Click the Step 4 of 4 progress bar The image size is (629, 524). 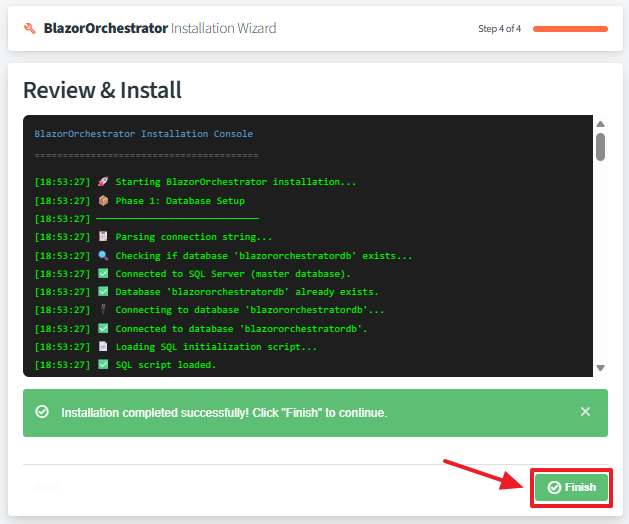tap(570, 28)
